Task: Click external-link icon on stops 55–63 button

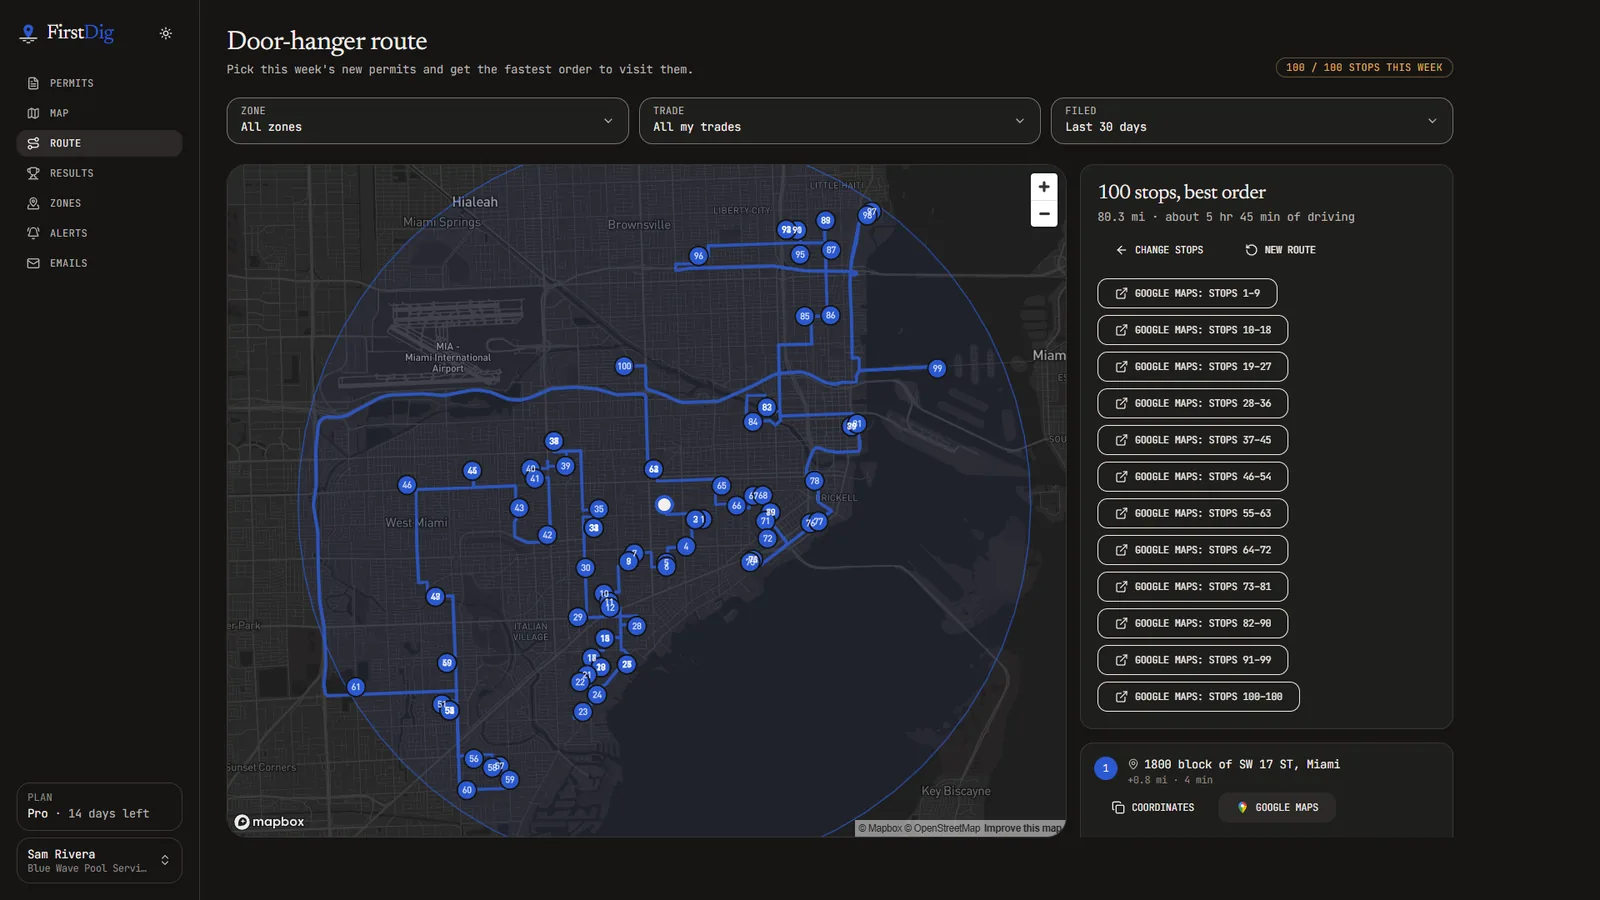Action: point(1121,513)
